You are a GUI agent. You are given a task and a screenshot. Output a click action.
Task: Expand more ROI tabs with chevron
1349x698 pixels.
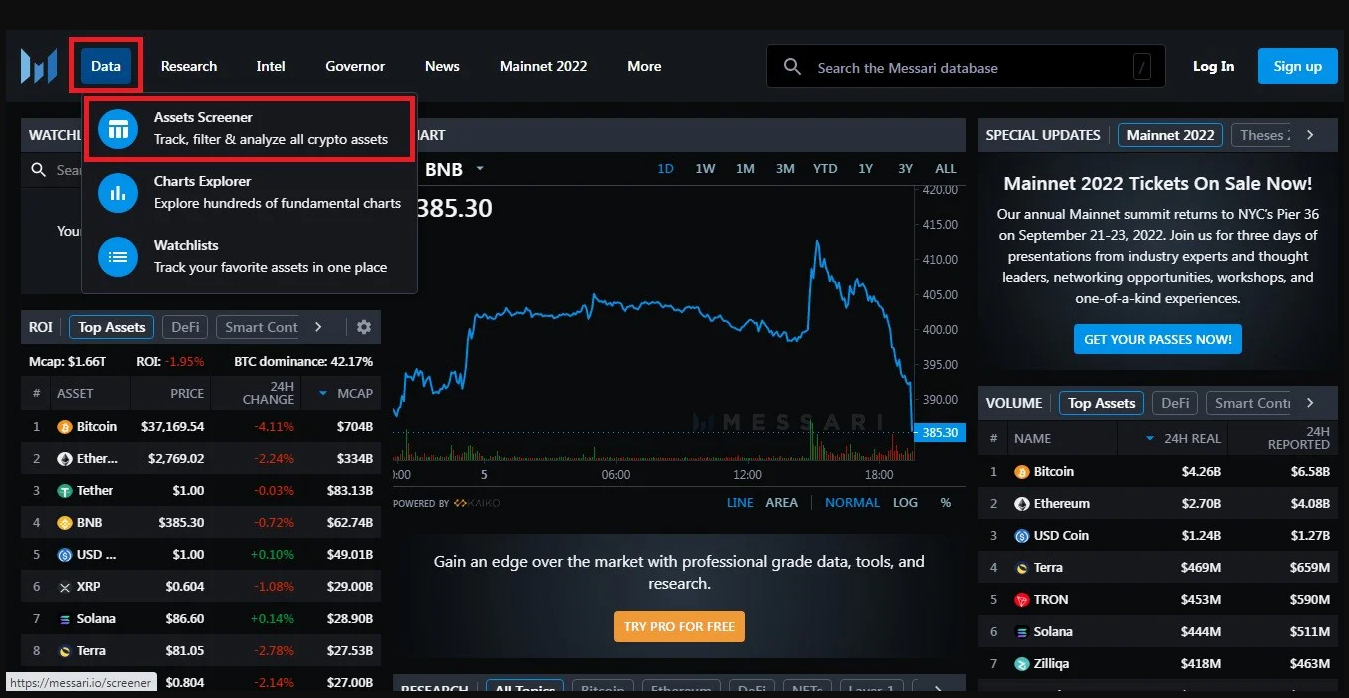pos(318,327)
